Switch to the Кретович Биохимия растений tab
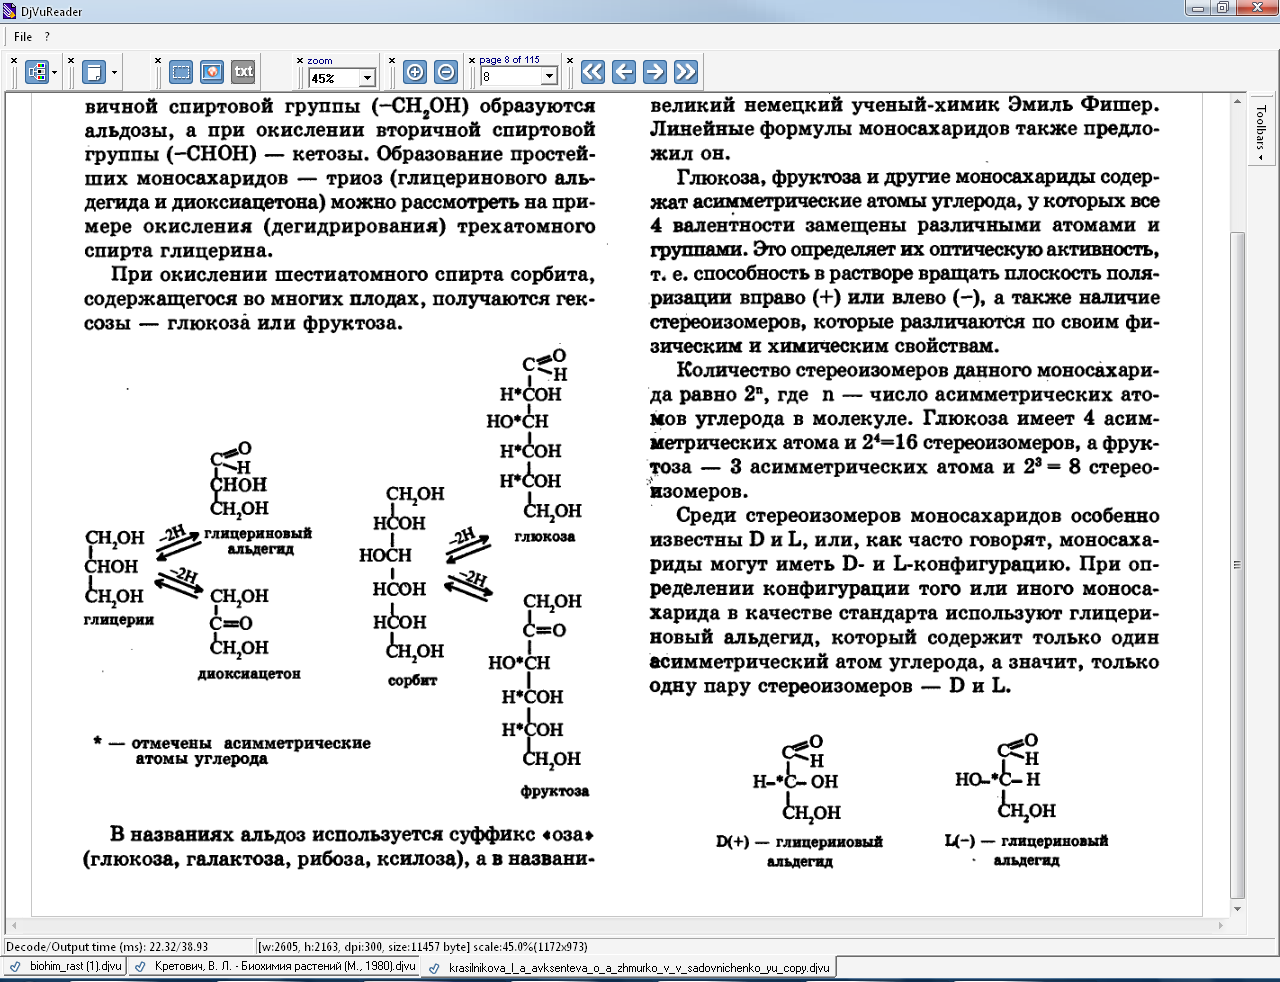Viewport: 1280px width, 982px height. pyautogui.click(x=275, y=967)
